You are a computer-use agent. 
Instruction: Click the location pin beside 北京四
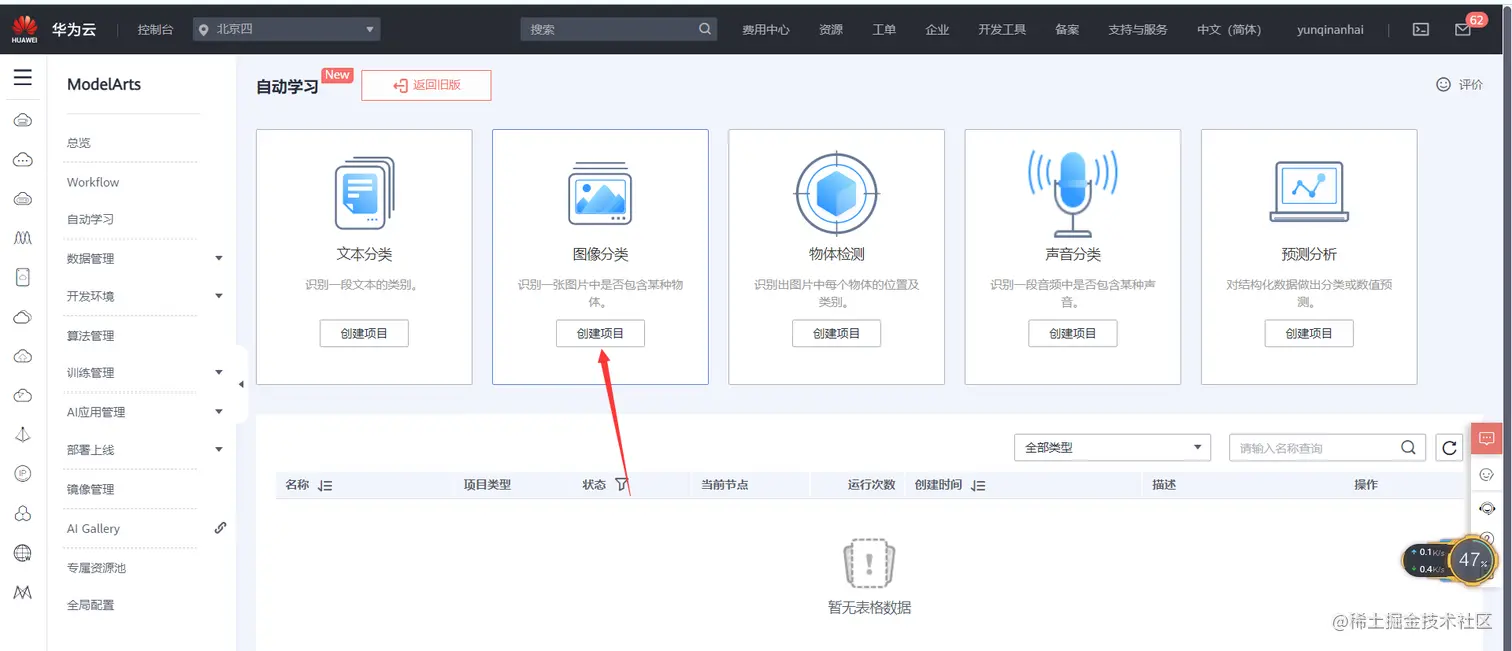click(203, 30)
